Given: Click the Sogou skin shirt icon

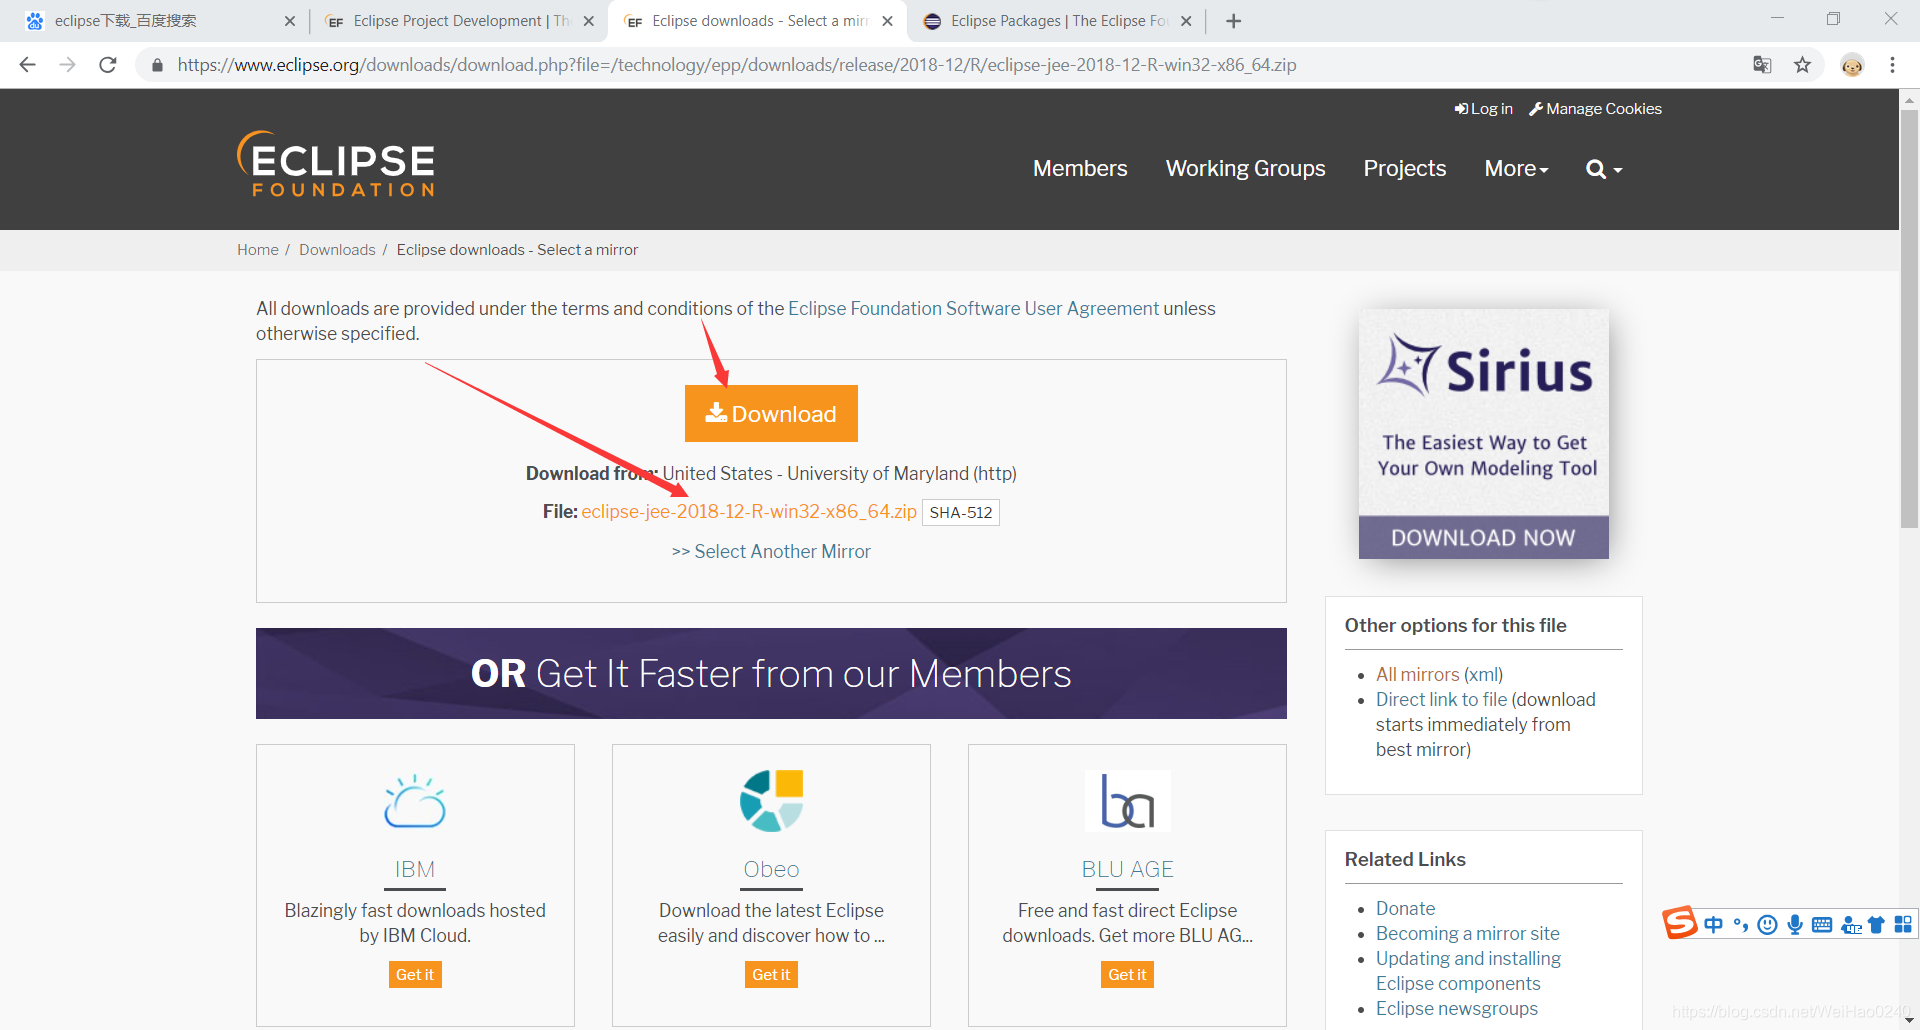Looking at the screenshot, I should [1876, 925].
